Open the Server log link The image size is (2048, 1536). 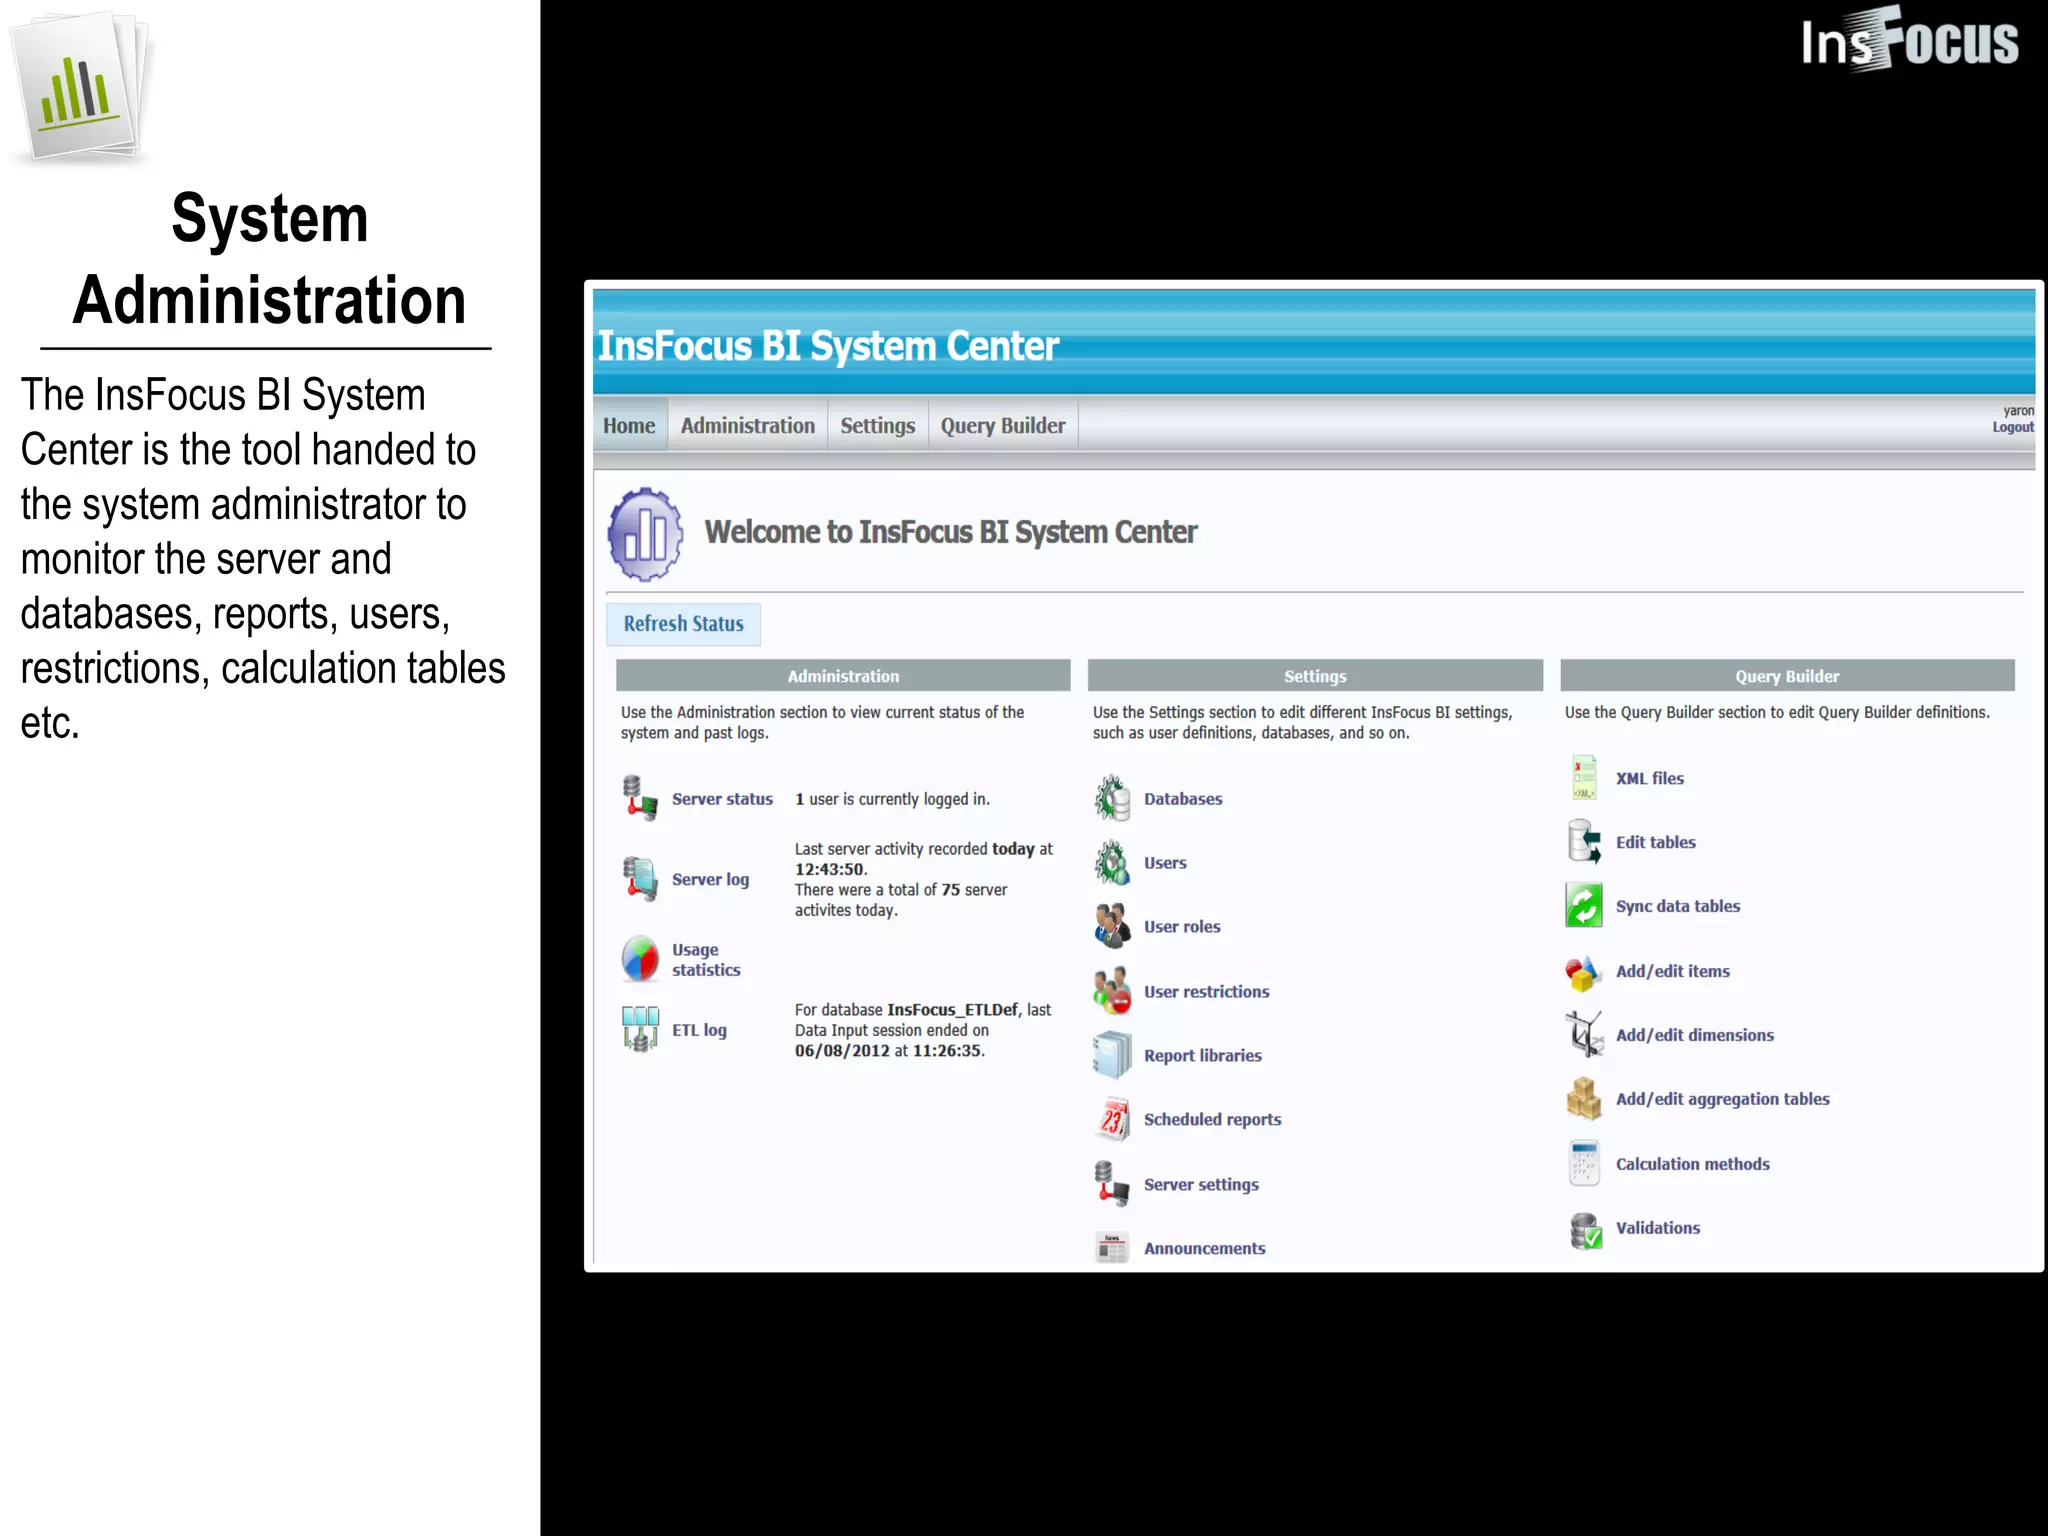click(x=710, y=879)
